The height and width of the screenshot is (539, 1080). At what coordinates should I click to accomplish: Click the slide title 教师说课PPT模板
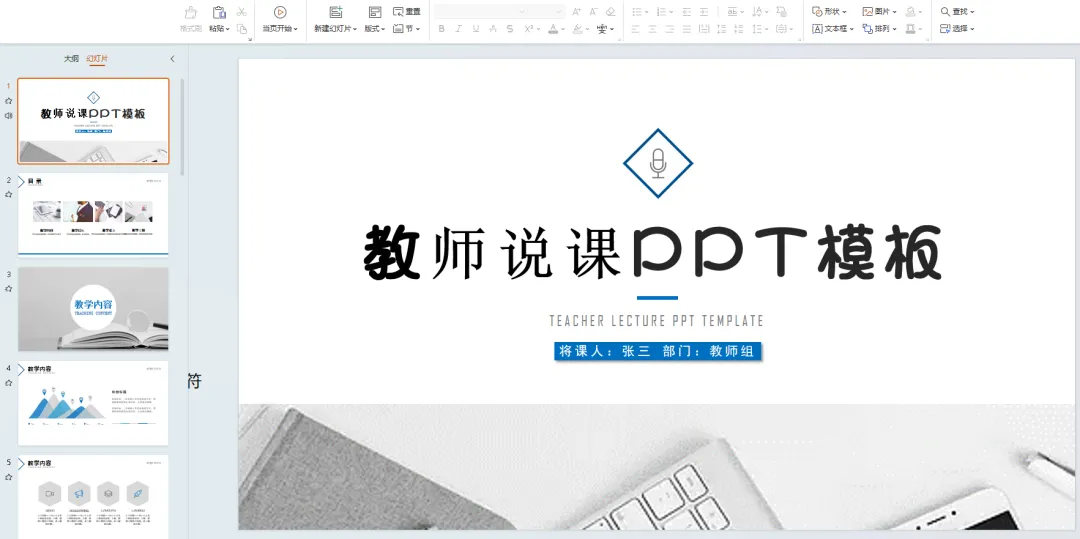tap(652, 253)
